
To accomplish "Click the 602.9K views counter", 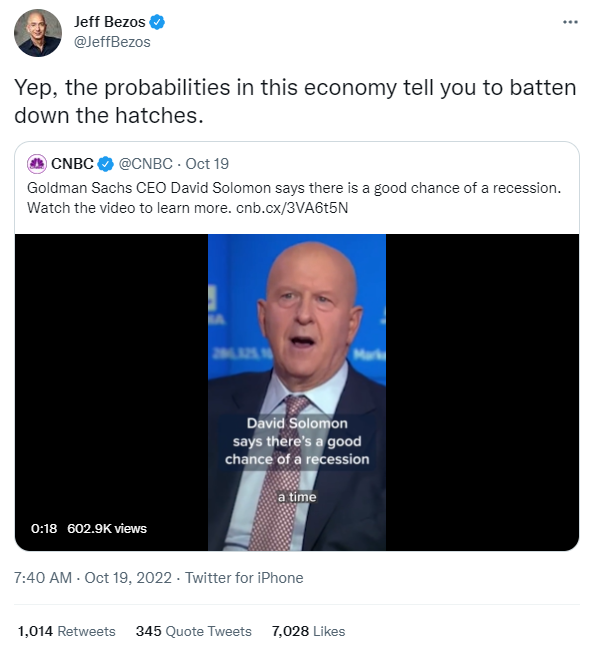I will tap(107, 529).
